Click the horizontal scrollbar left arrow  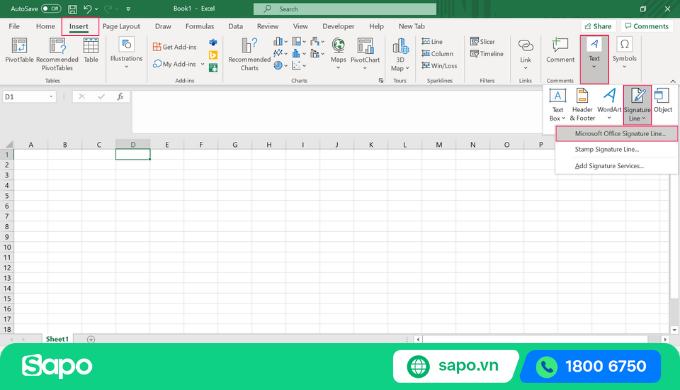pos(418,340)
